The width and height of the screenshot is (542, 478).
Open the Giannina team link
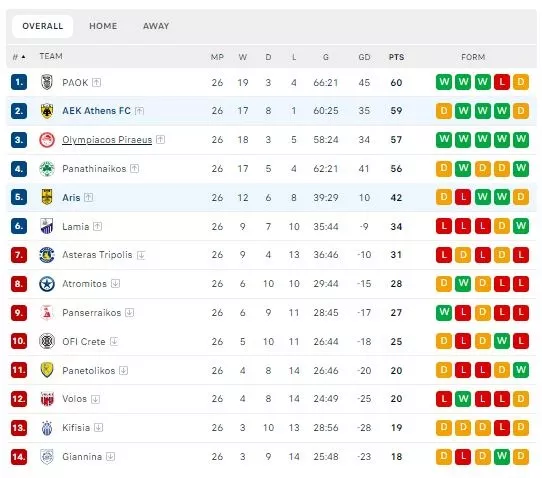click(x=82, y=457)
